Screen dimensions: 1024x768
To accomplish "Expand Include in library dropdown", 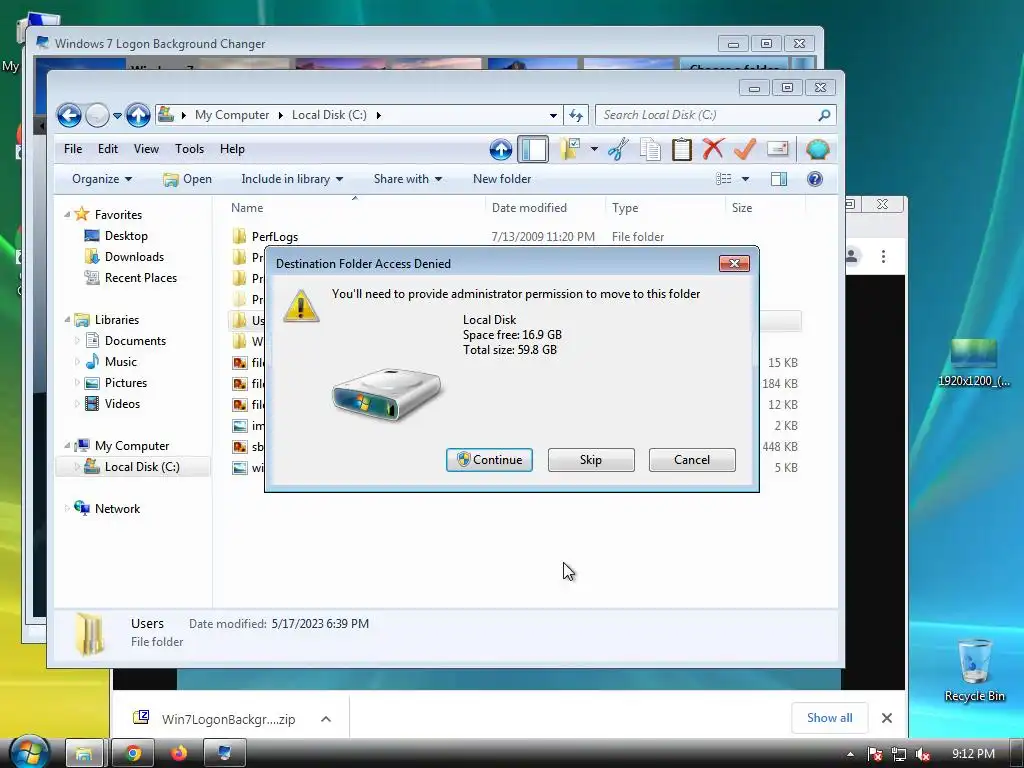I will click(x=292, y=179).
